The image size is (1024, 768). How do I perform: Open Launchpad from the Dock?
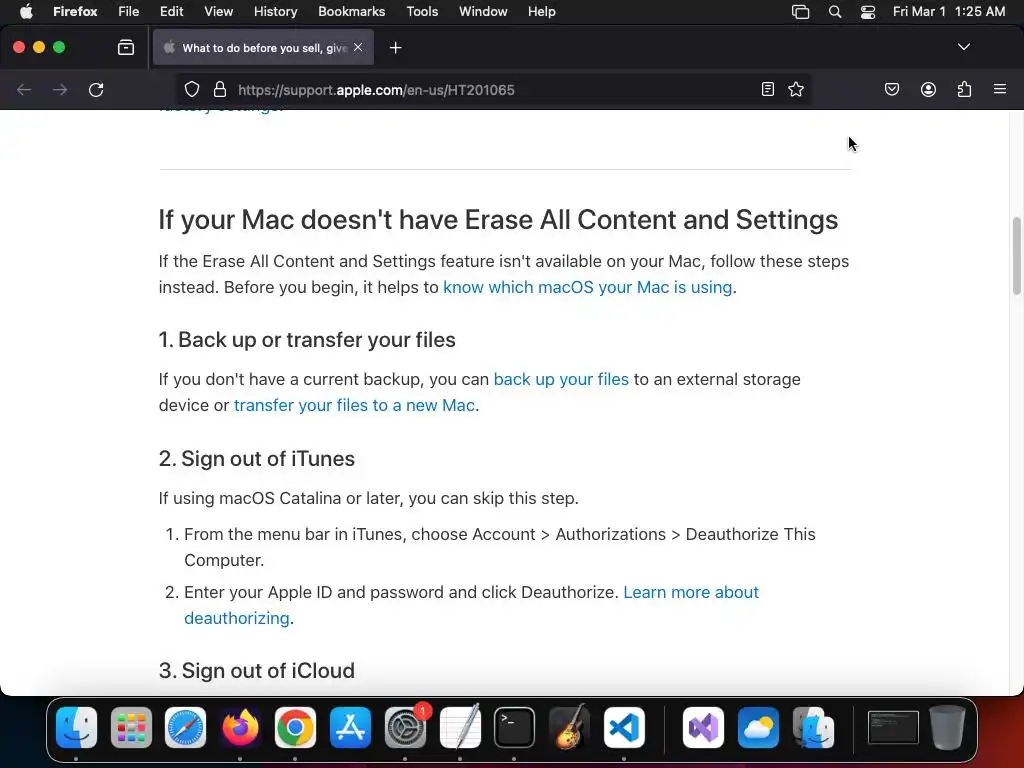[x=131, y=728]
